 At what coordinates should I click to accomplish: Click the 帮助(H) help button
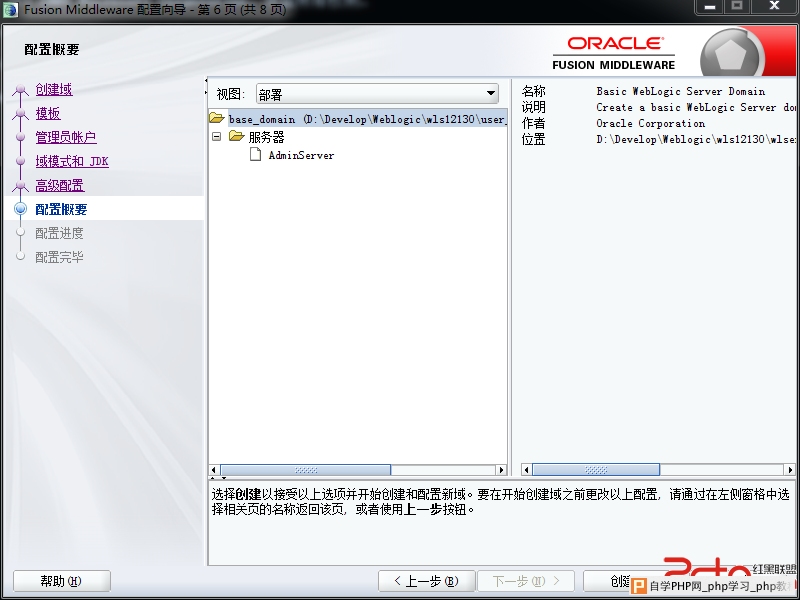pos(61,581)
